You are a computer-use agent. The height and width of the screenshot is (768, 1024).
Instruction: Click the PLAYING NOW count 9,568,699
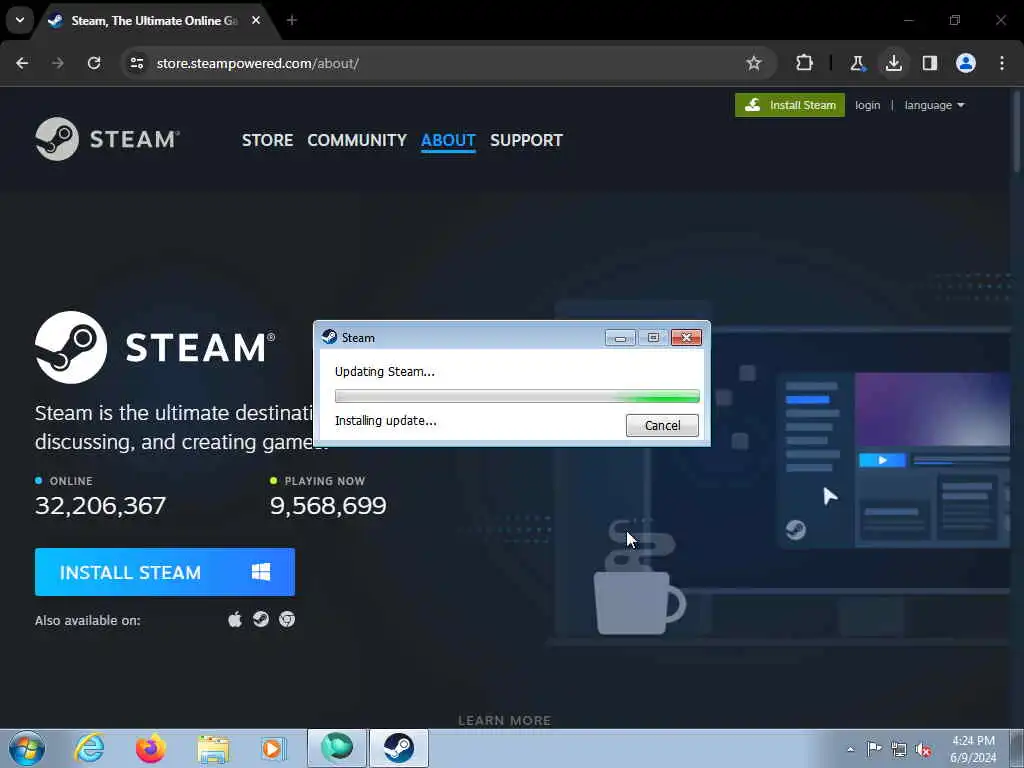coord(328,505)
